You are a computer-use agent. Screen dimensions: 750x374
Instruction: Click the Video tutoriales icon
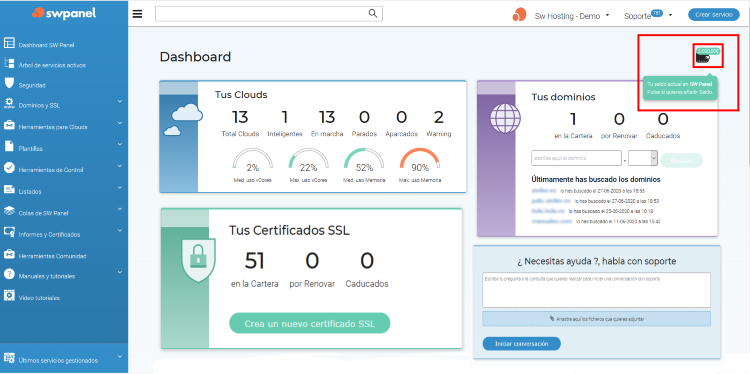tap(9, 296)
